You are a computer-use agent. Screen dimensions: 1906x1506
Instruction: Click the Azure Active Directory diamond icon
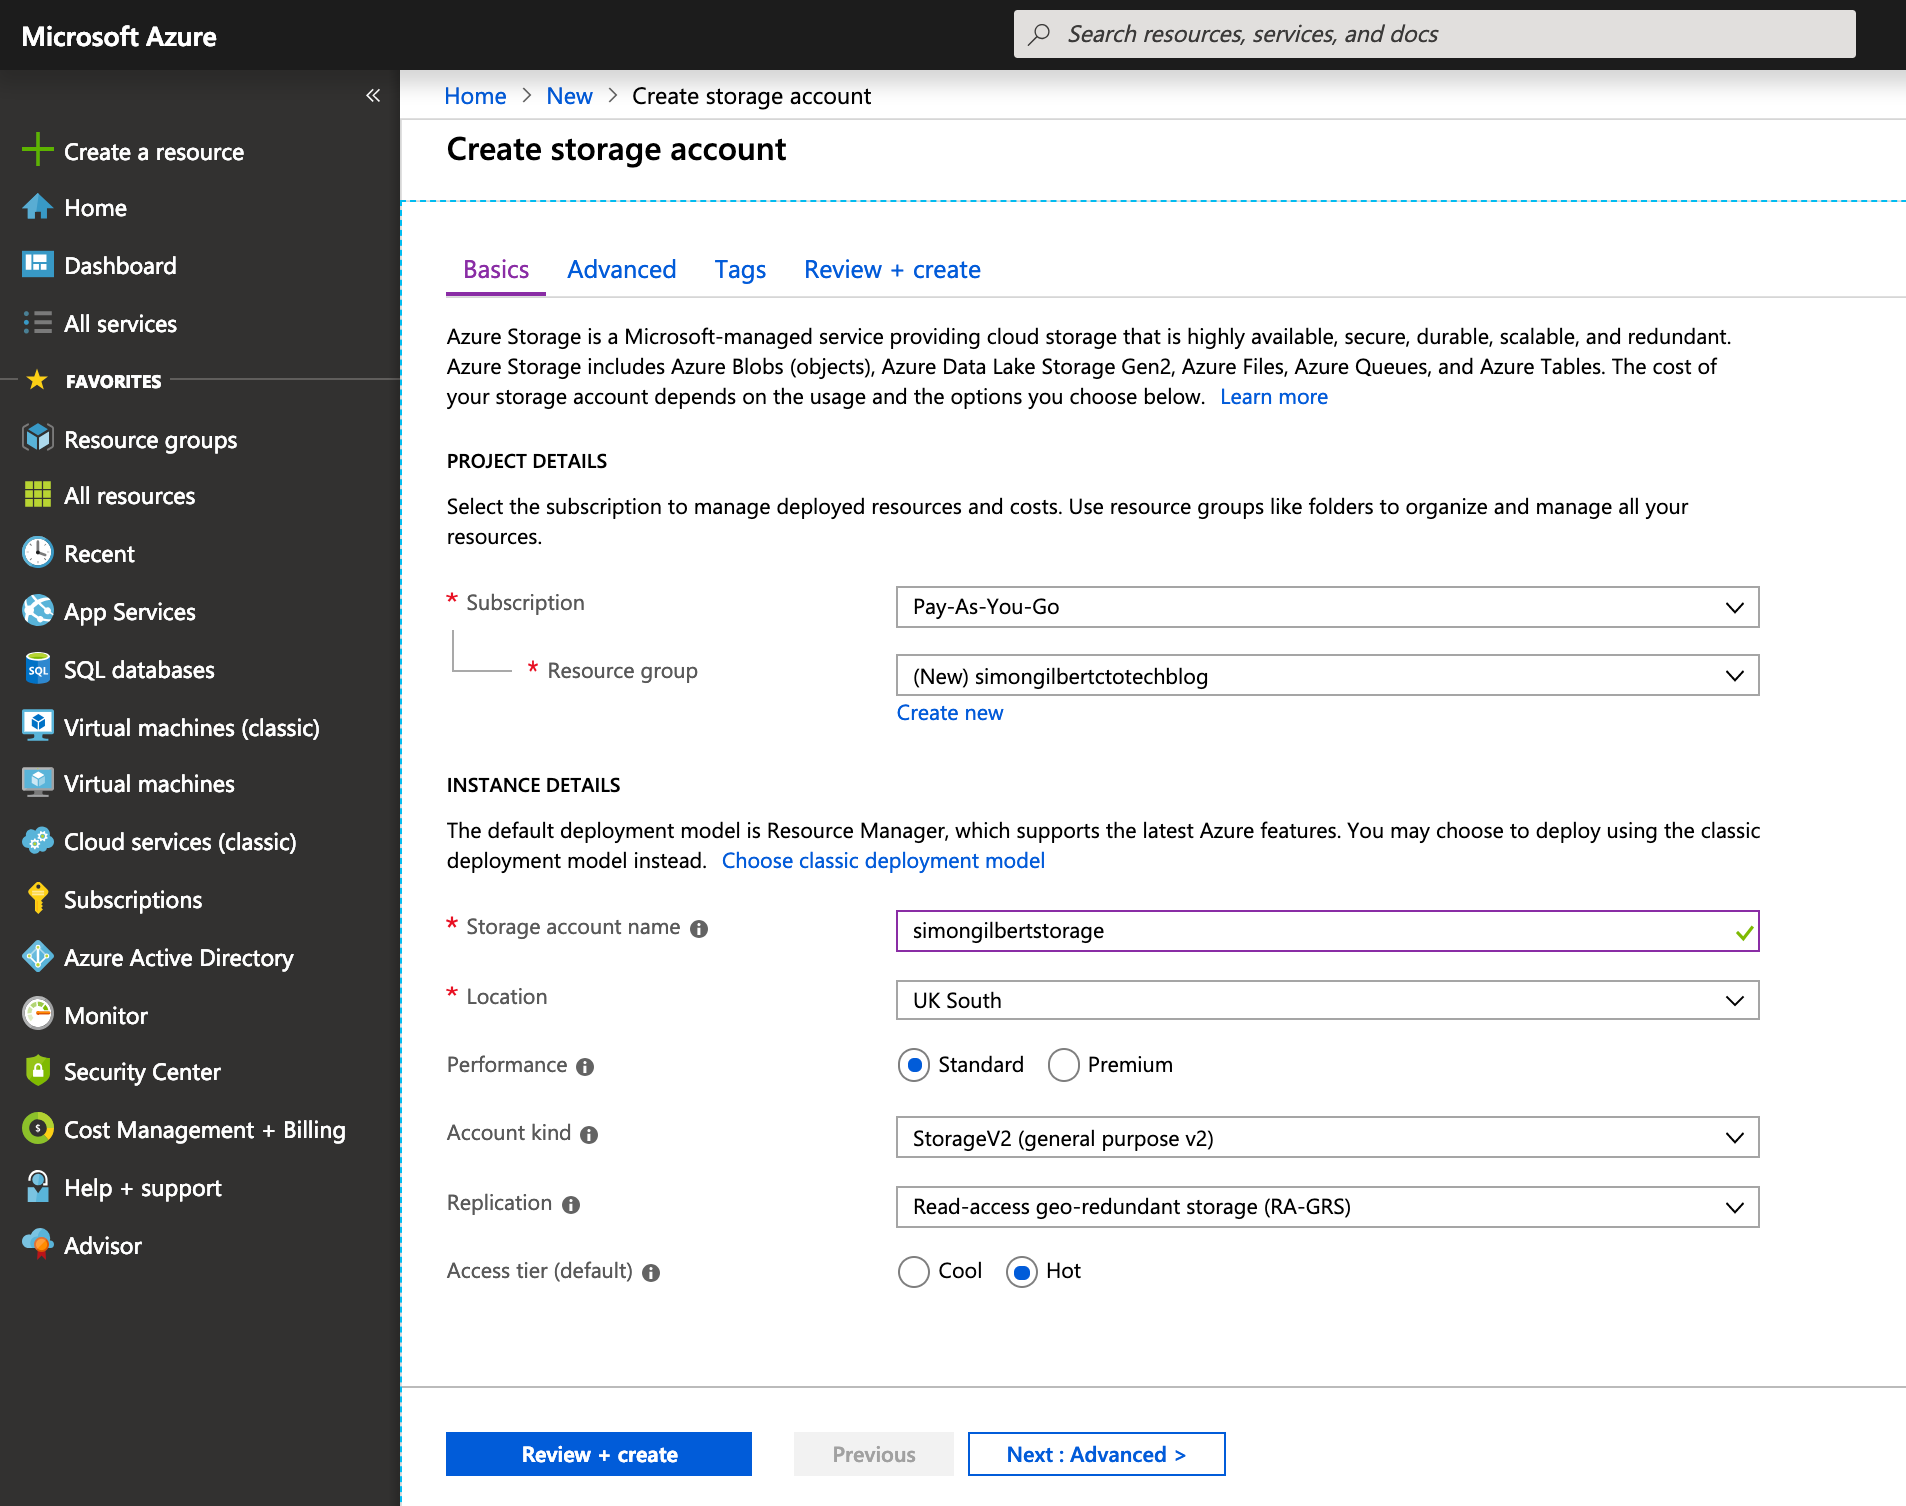coord(37,956)
